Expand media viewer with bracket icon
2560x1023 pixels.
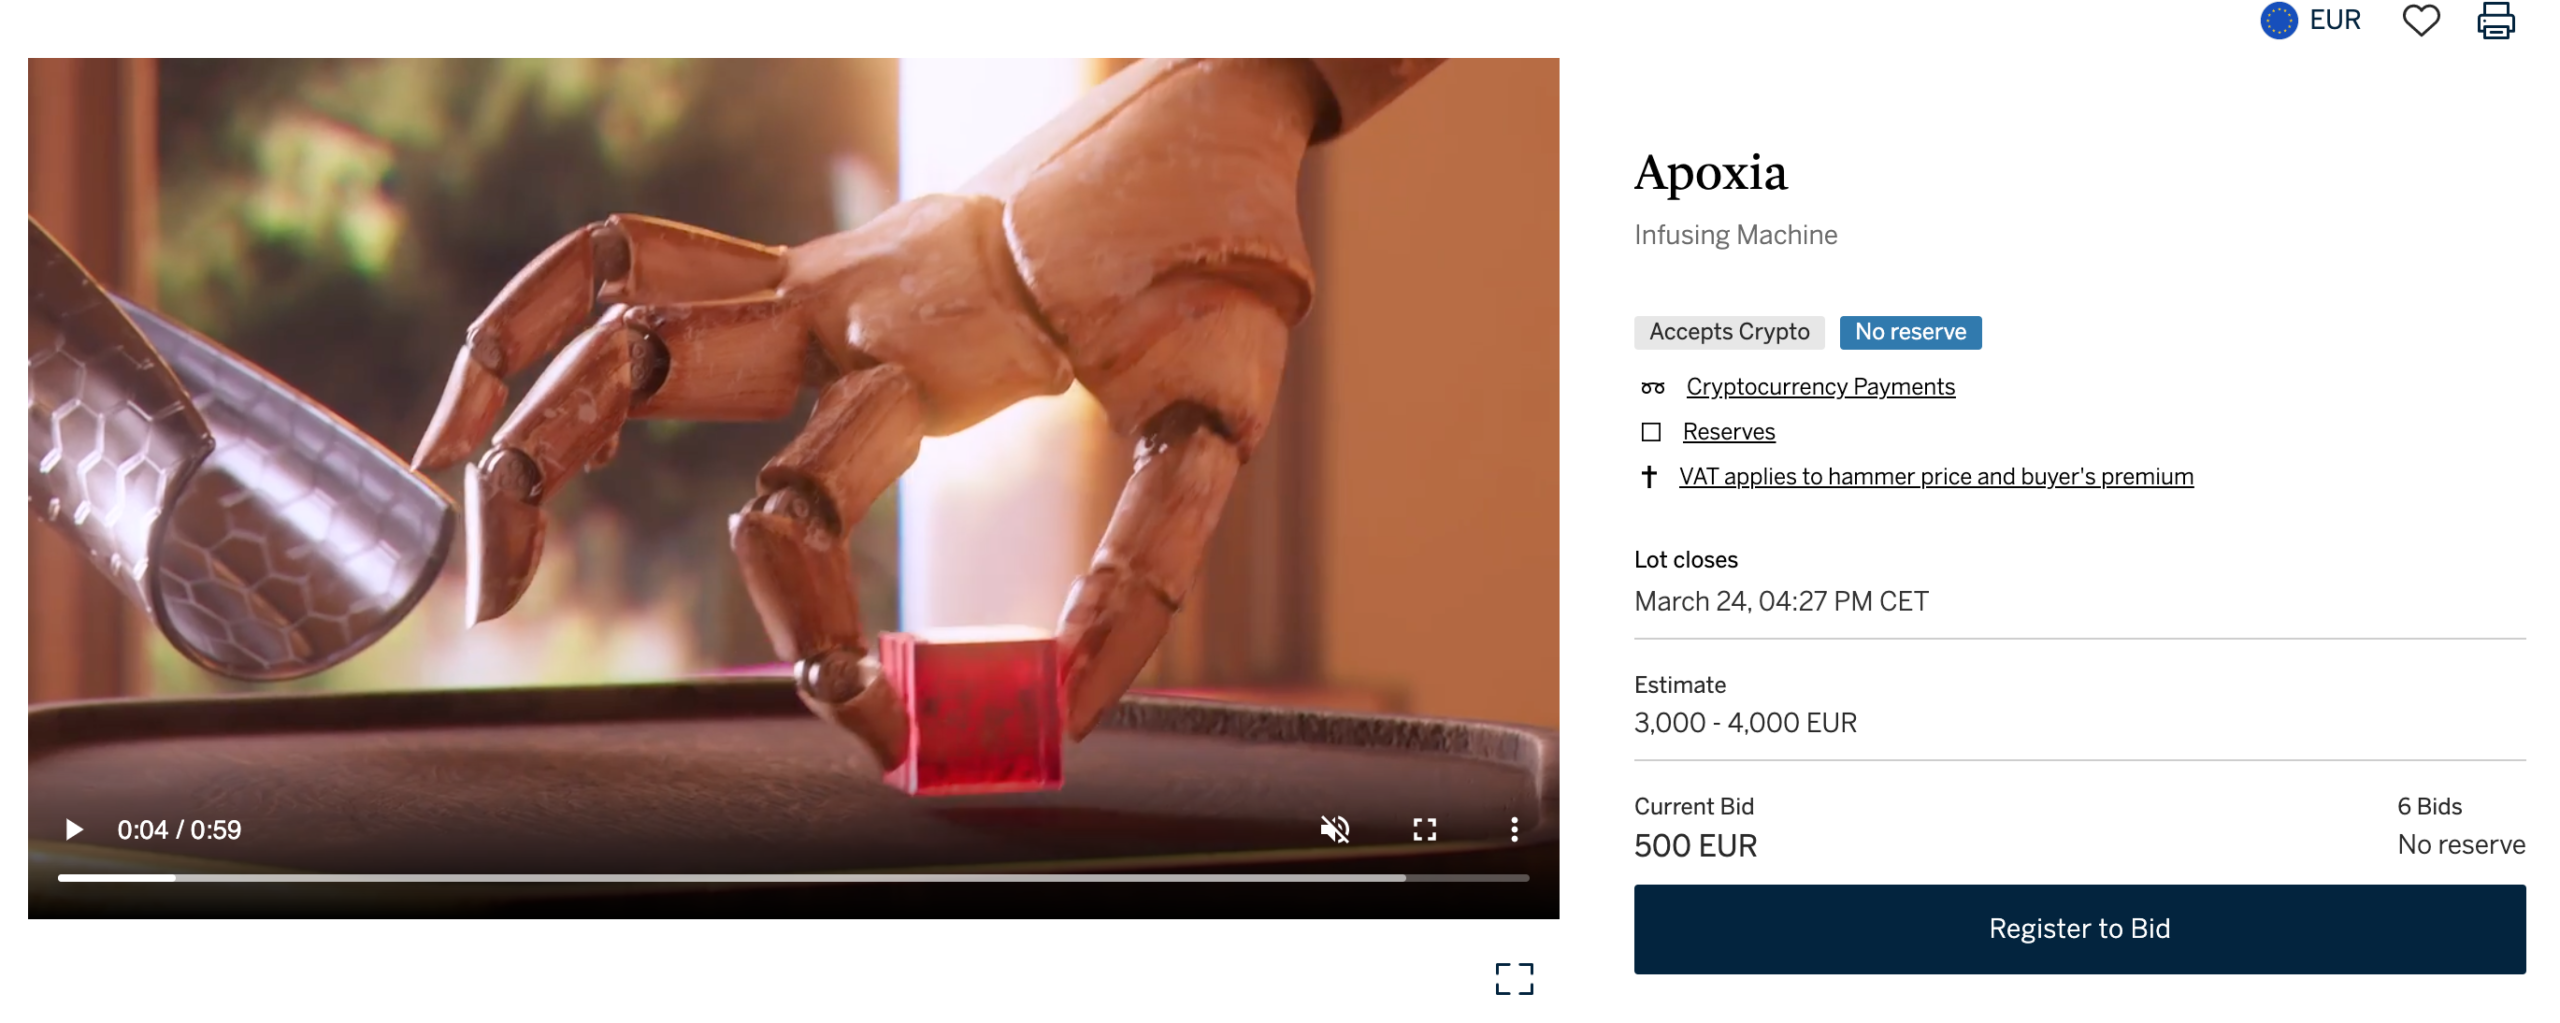1513,978
